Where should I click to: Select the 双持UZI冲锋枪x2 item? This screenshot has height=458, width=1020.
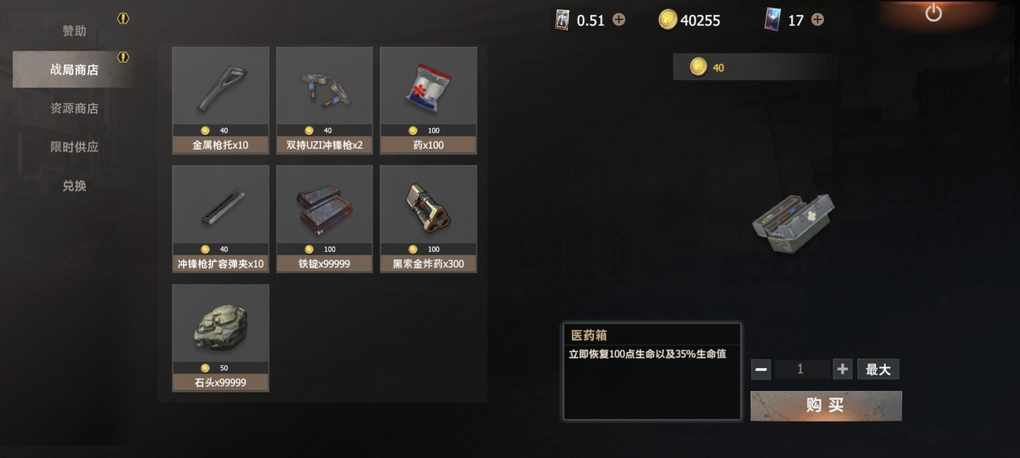325,100
